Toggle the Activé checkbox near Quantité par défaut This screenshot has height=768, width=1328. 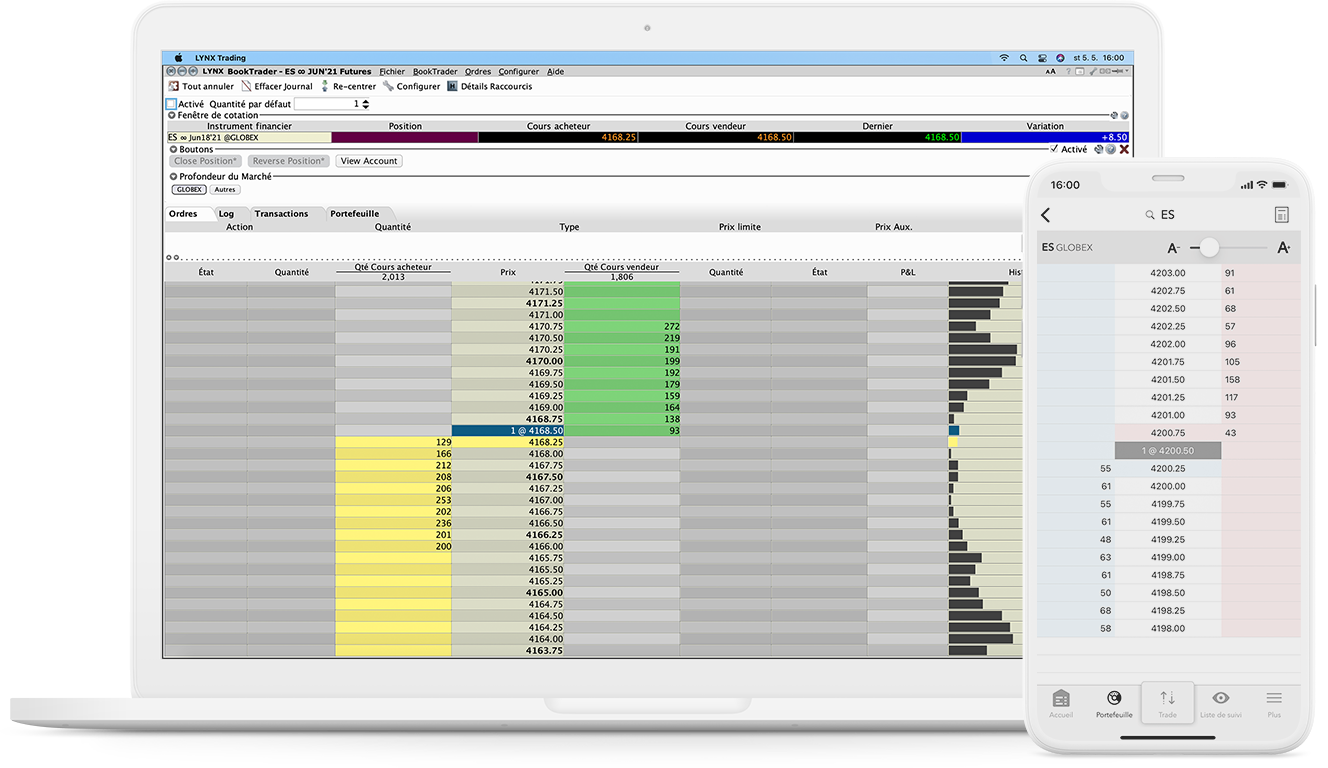click(171, 104)
